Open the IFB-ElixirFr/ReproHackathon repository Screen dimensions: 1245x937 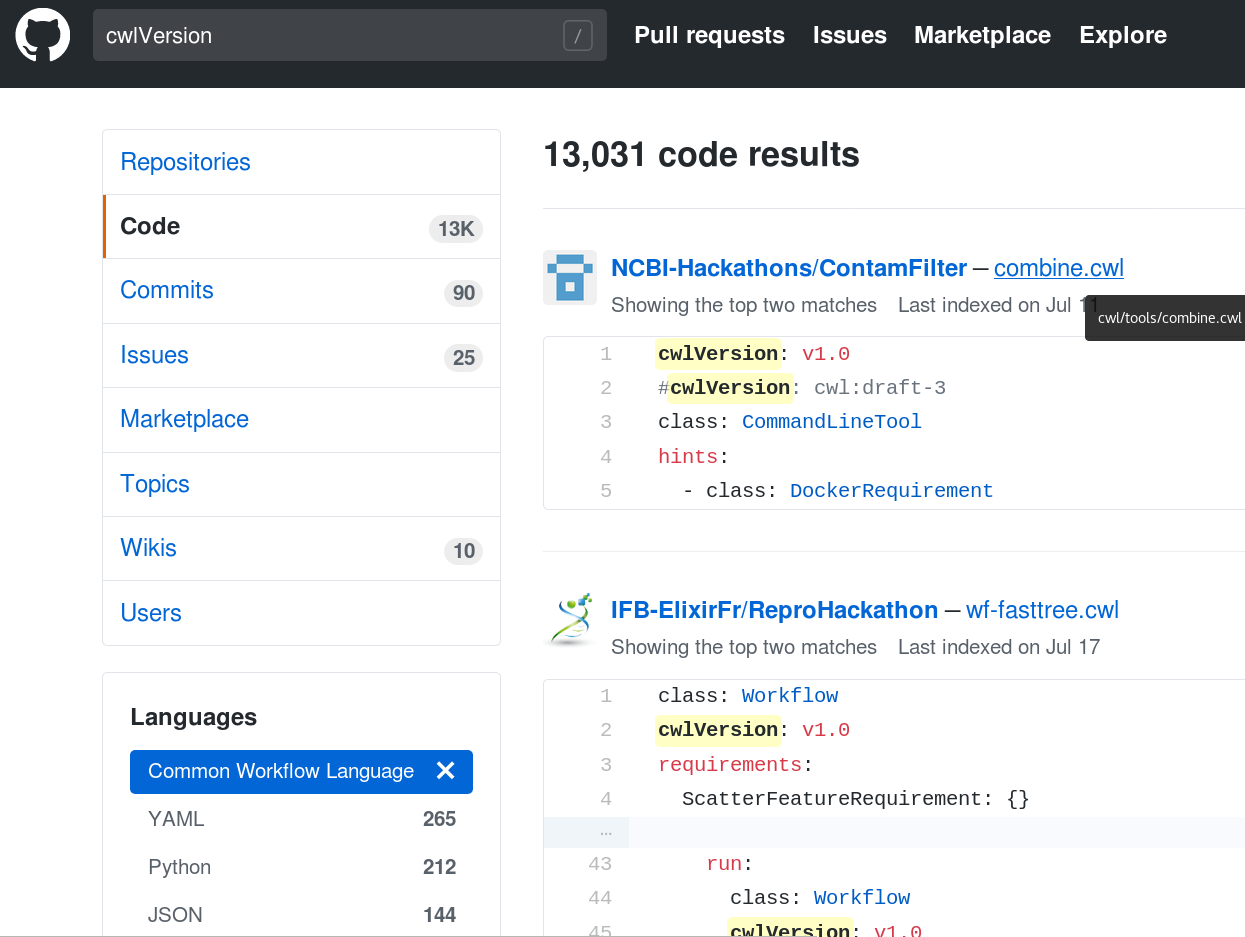[x=774, y=610]
